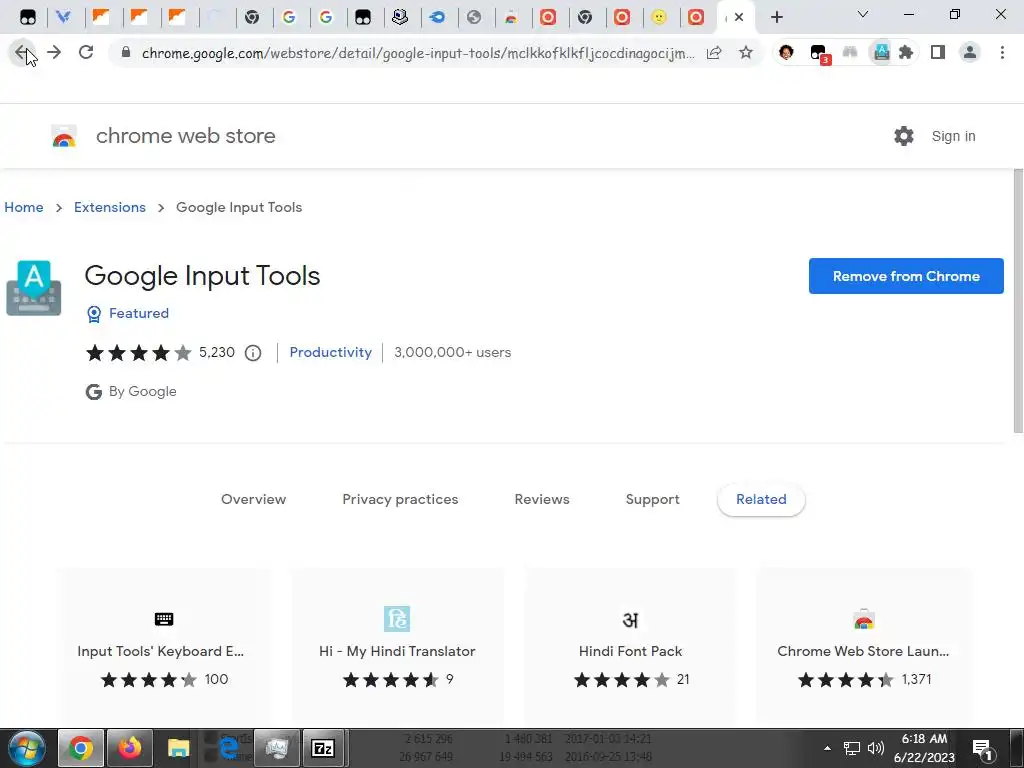
Task: Switch to the yellow smiley face tab
Action: pyautogui.click(x=659, y=17)
